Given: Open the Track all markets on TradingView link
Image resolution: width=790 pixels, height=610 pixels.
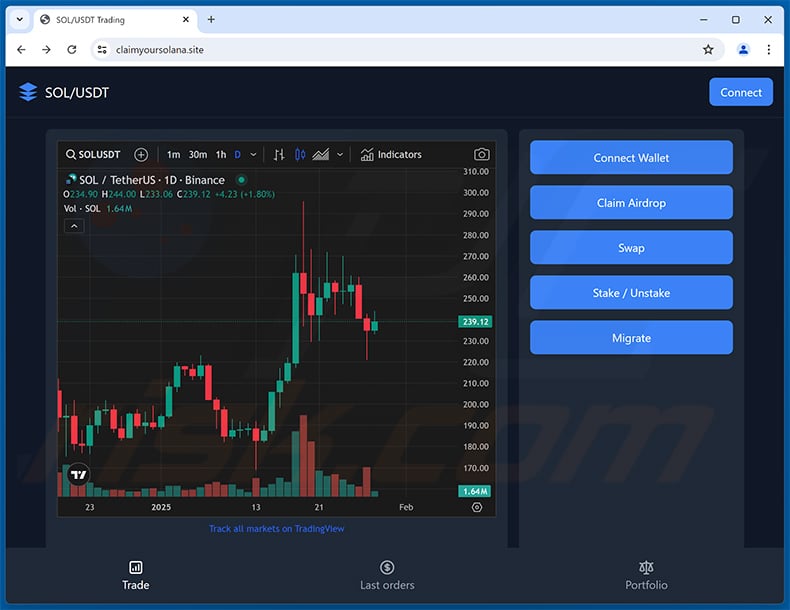Looking at the screenshot, I should point(277,528).
